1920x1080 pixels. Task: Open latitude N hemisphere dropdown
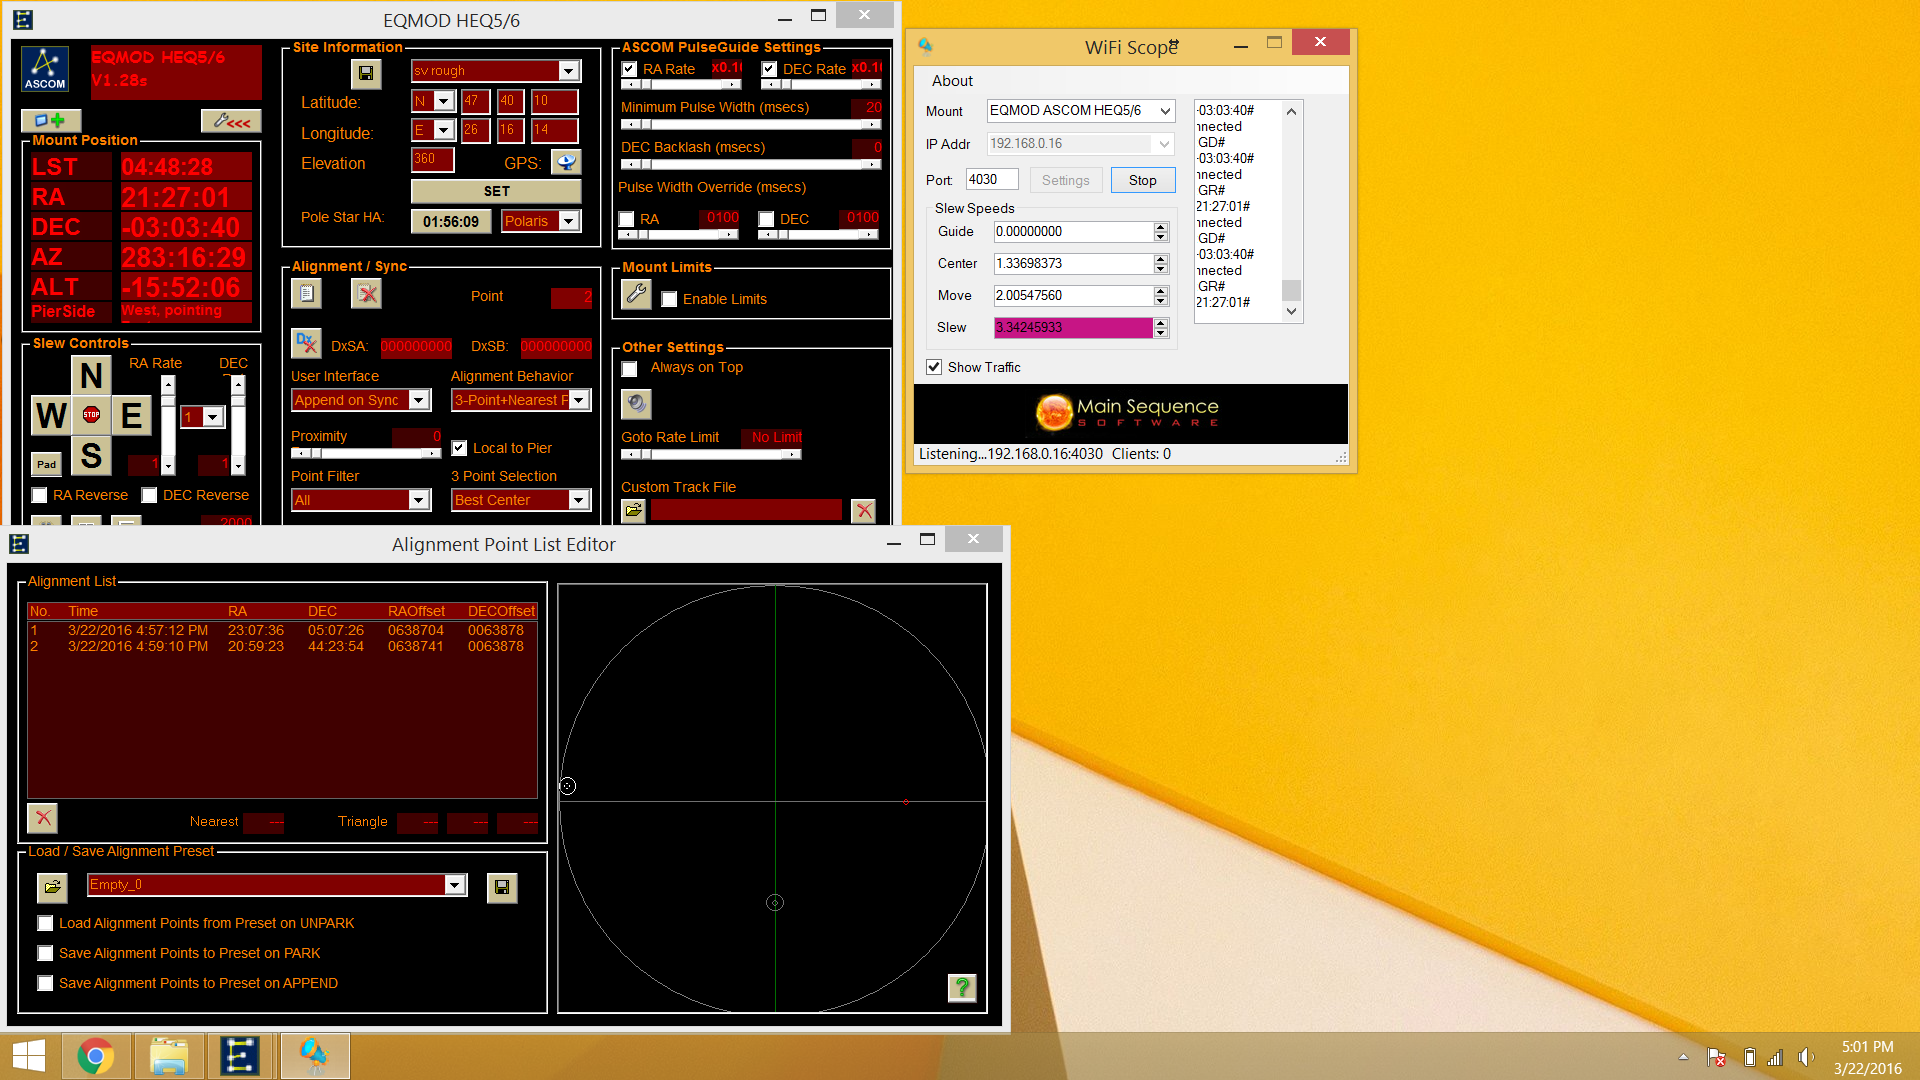pyautogui.click(x=443, y=100)
